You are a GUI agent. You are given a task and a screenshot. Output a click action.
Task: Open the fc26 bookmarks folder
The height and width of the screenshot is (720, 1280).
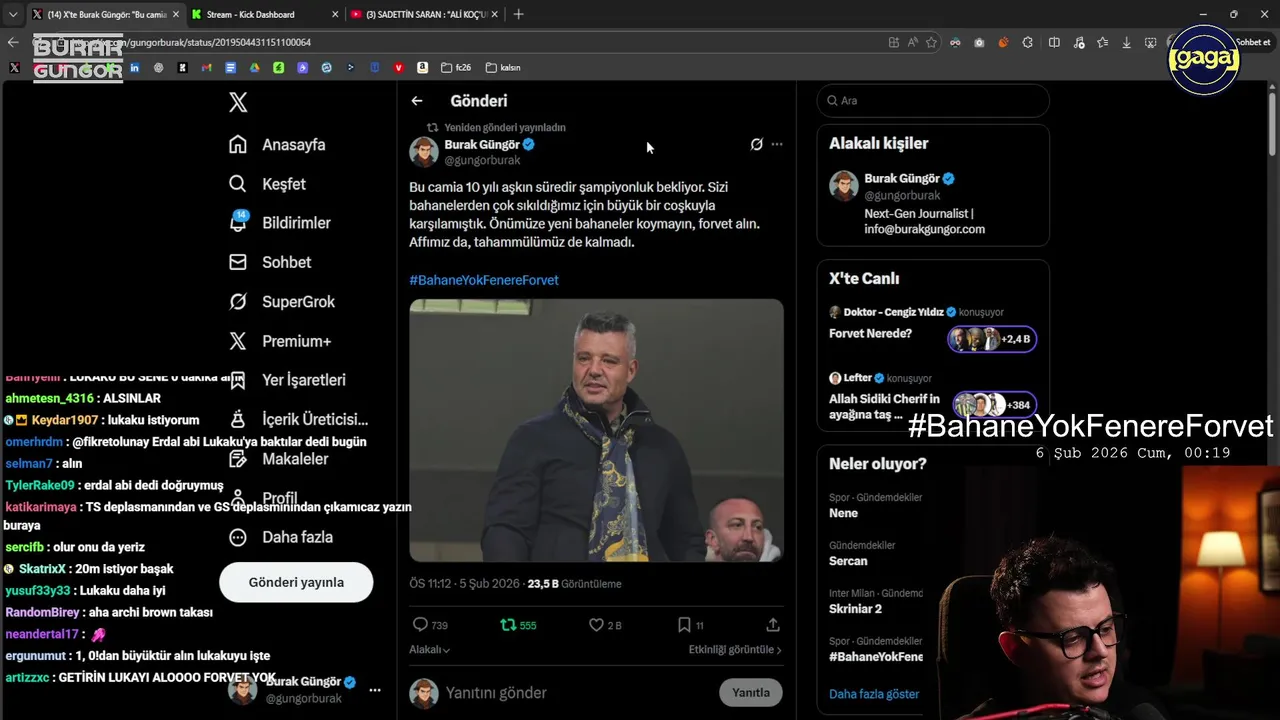[455, 67]
